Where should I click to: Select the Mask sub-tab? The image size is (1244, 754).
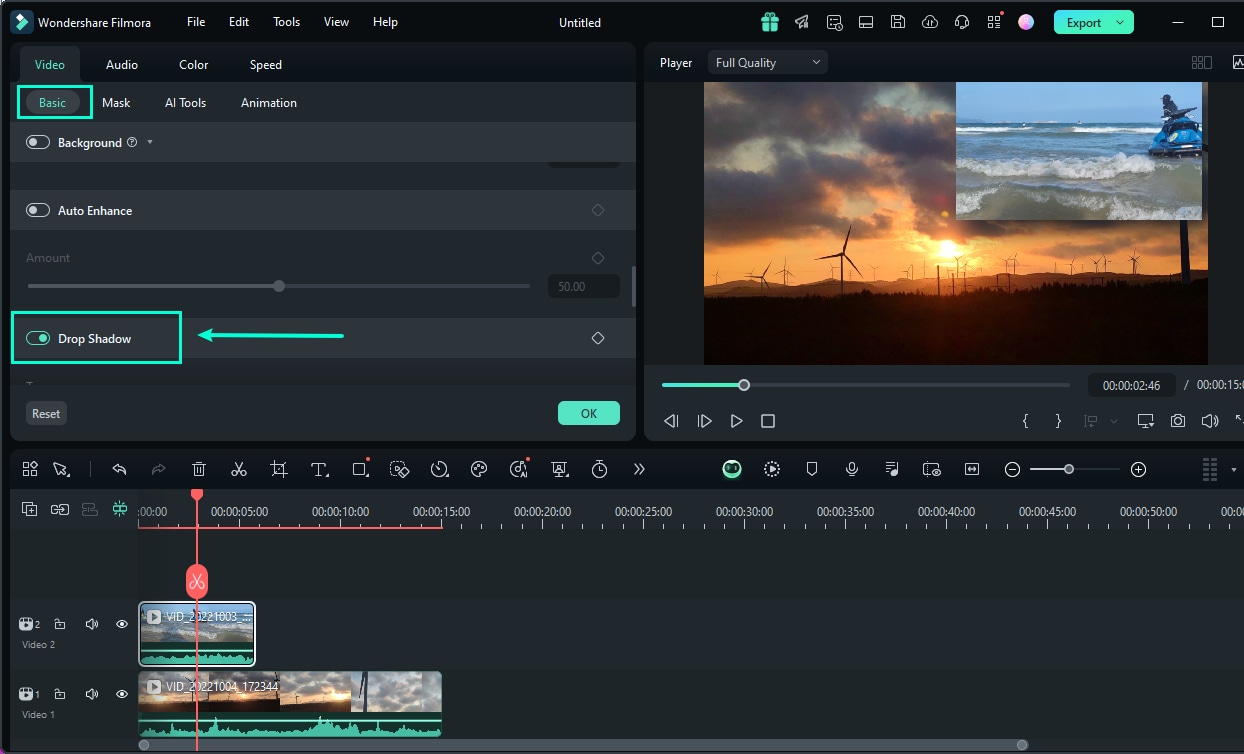116,103
